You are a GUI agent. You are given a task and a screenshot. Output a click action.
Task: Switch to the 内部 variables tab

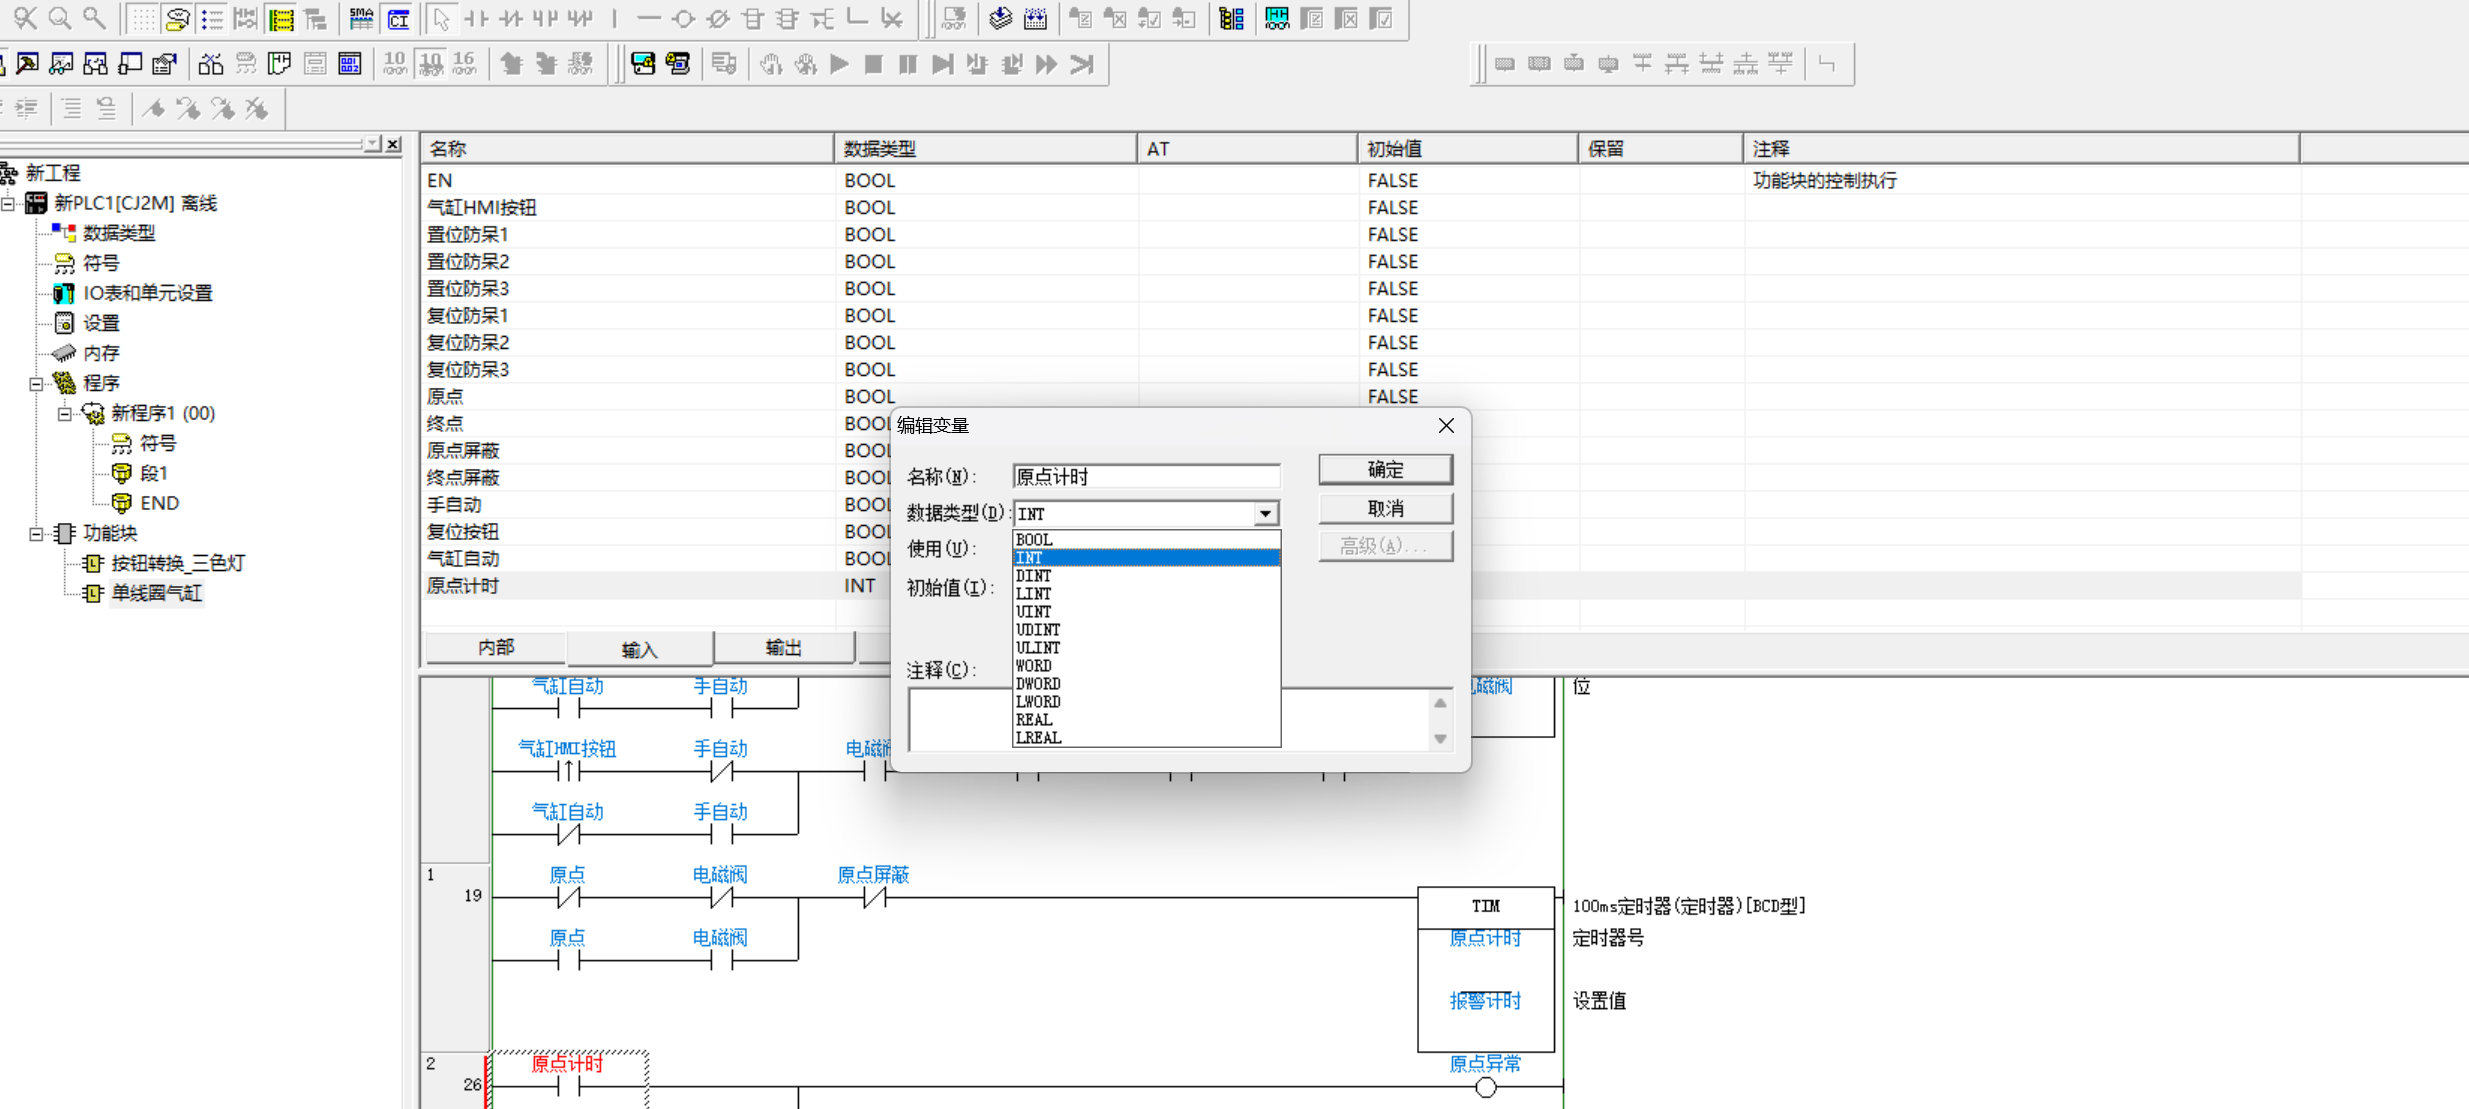[x=496, y=647]
